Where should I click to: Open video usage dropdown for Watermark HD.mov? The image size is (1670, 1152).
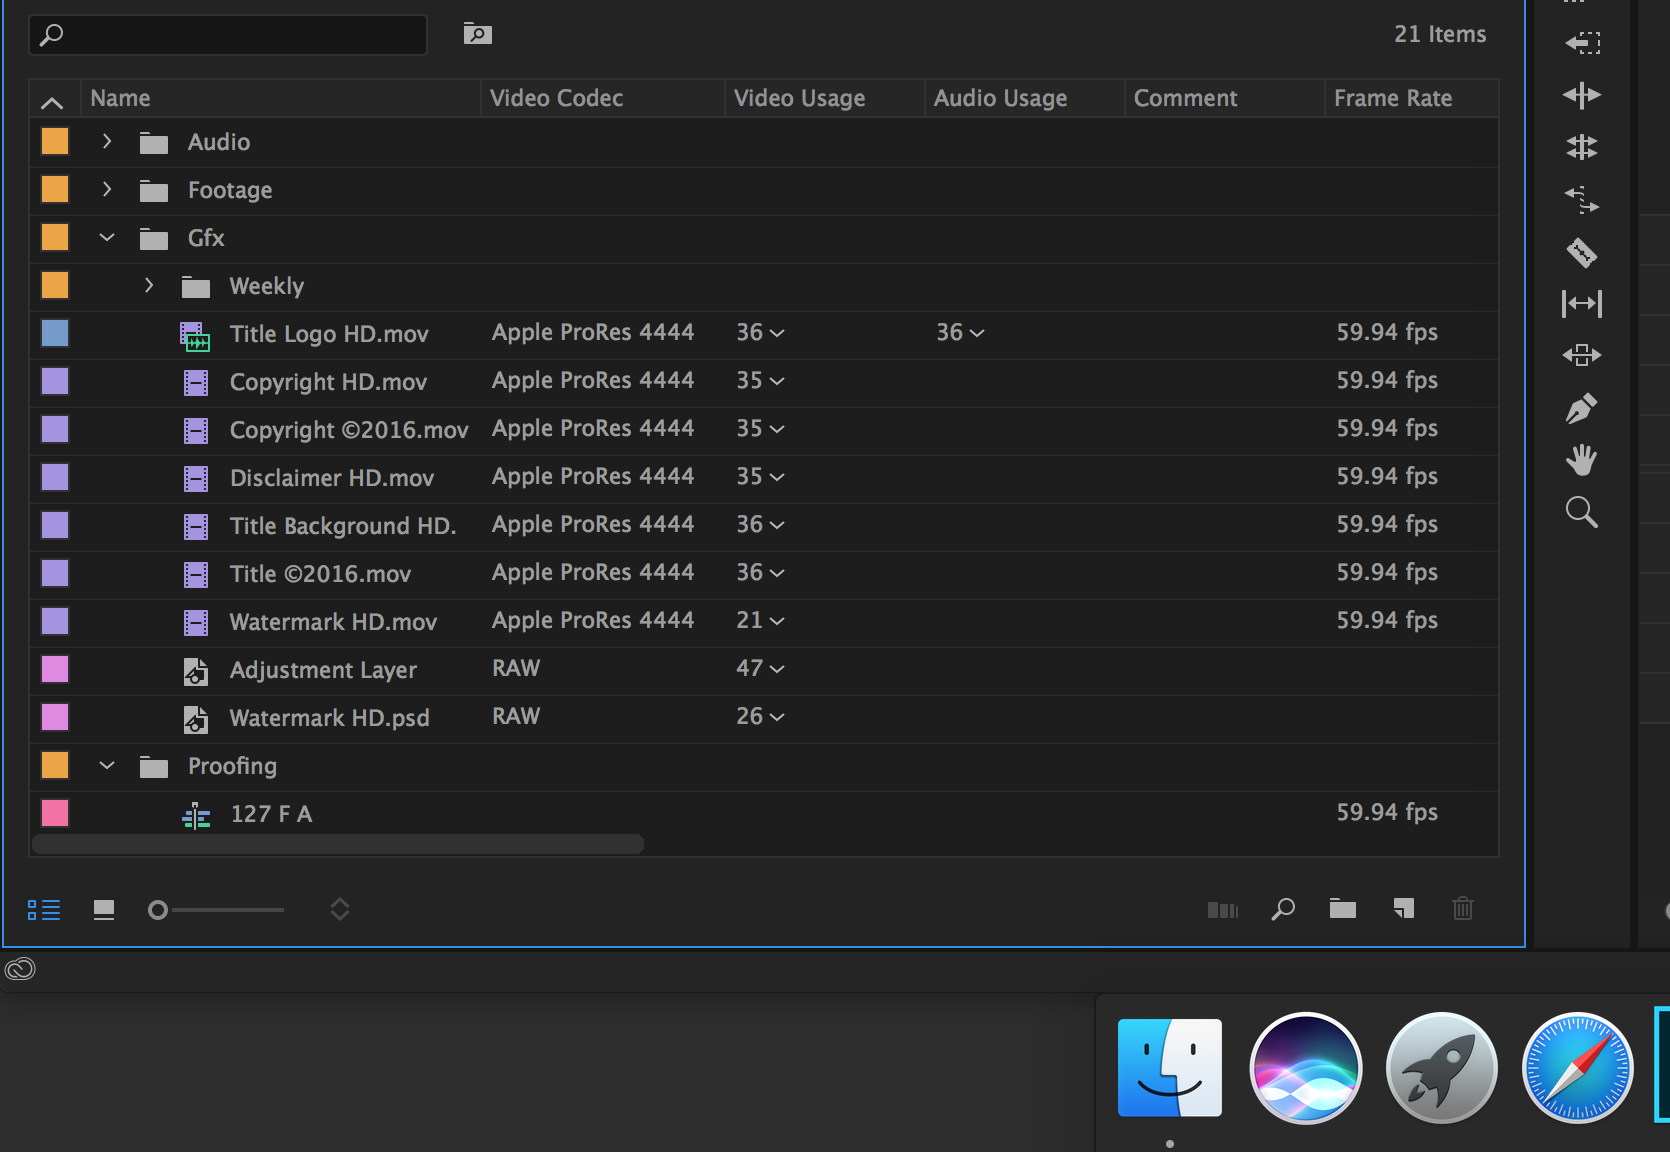pos(777,621)
